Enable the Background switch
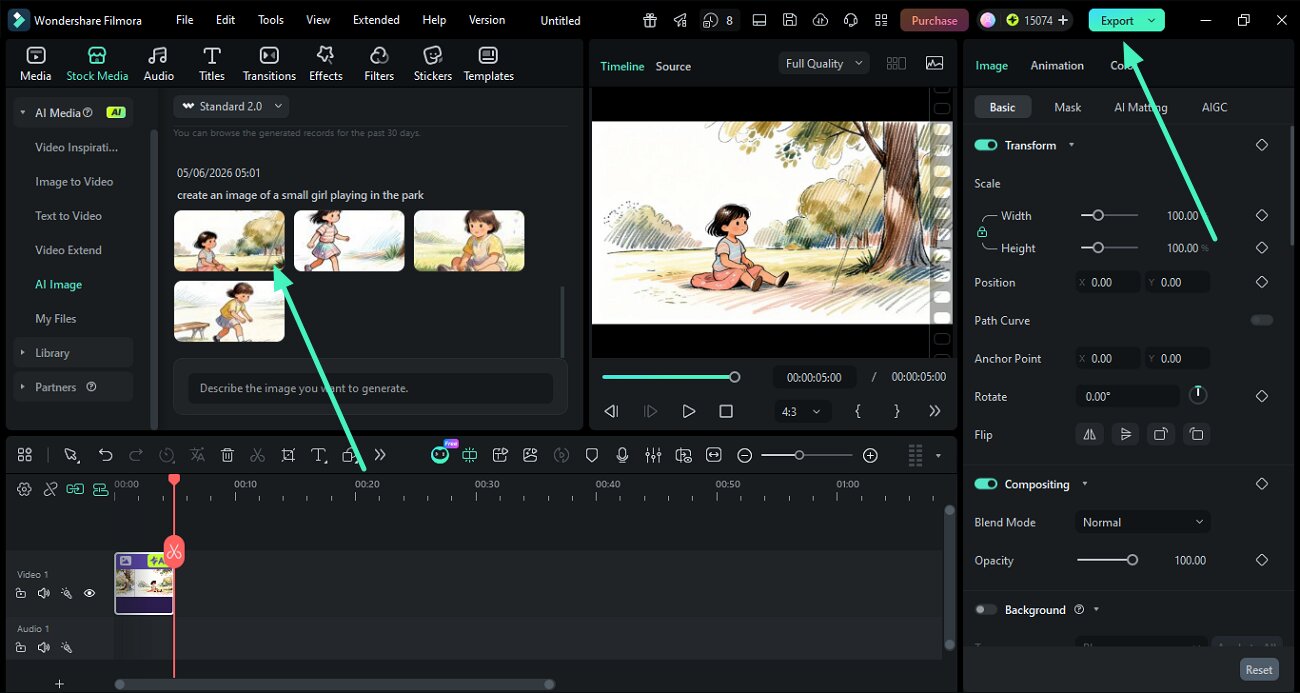This screenshot has height=693, width=1300. pyautogui.click(x=986, y=609)
